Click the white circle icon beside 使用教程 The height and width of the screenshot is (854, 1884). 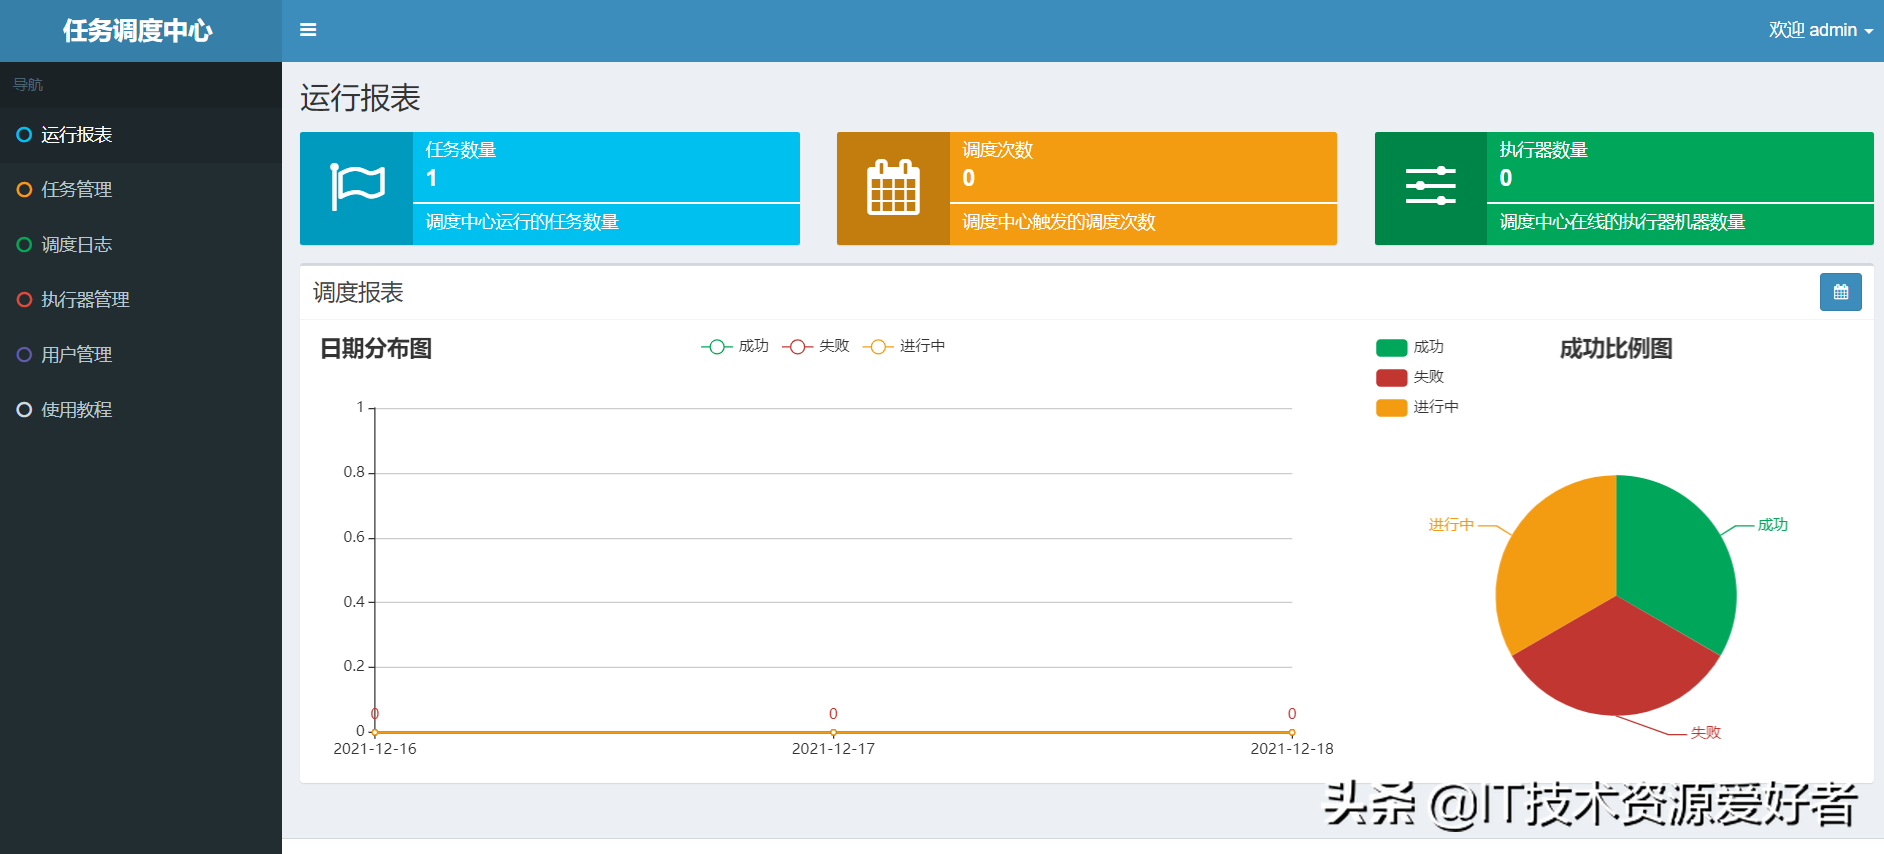[24, 410]
